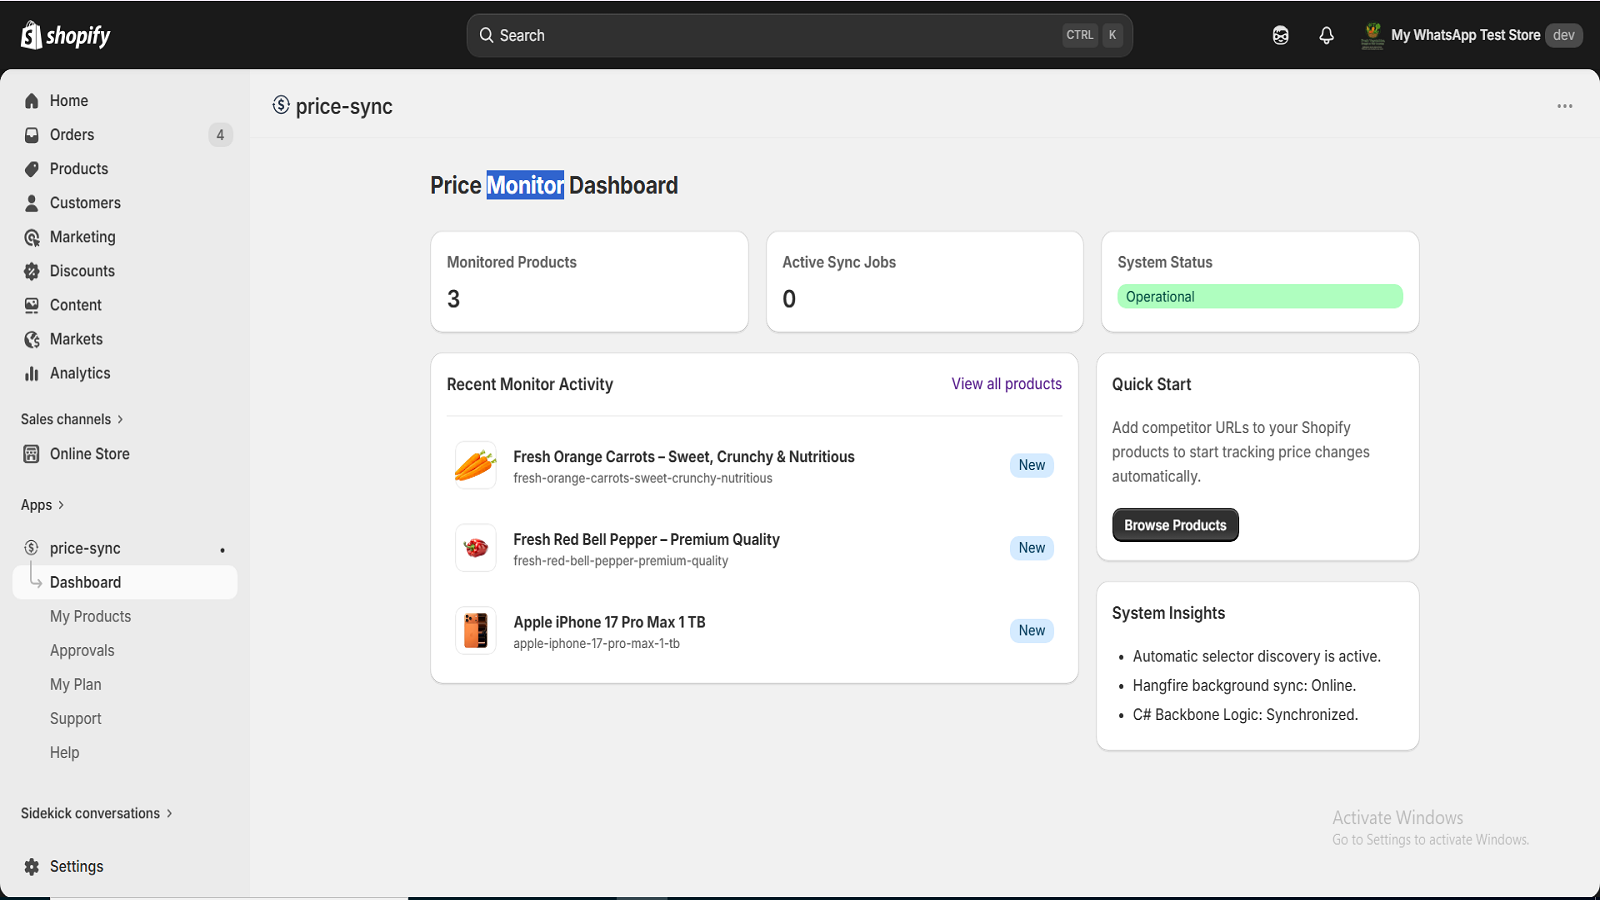Go to My Products in price-sync menu
The height and width of the screenshot is (900, 1600).
pyautogui.click(x=91, y=616)
